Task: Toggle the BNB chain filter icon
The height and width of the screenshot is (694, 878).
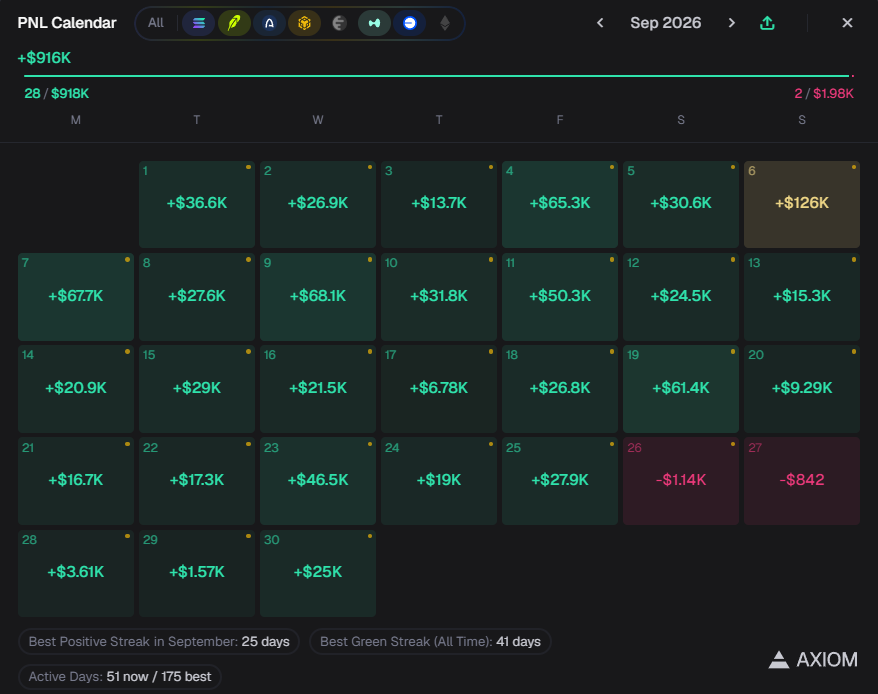Action: (x=304, y=23)
